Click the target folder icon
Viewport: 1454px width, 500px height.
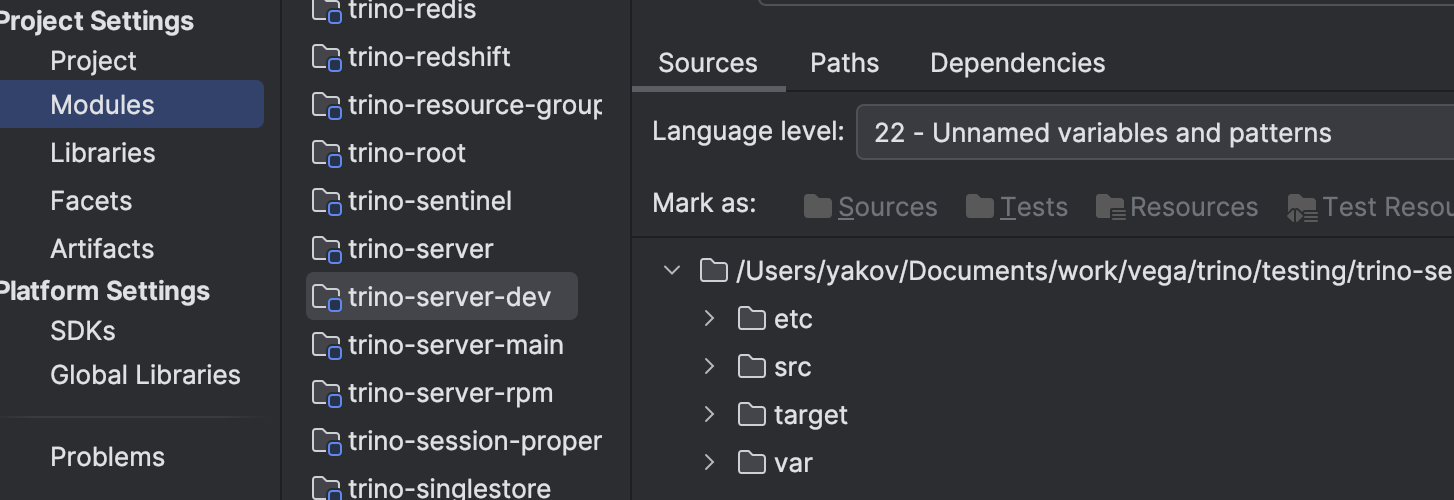point(751,415)
